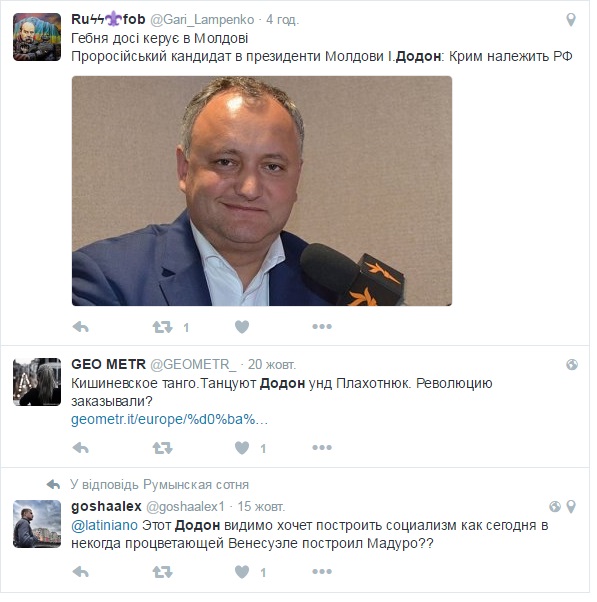Open the GEO METR profile avatar

point(37,382)
